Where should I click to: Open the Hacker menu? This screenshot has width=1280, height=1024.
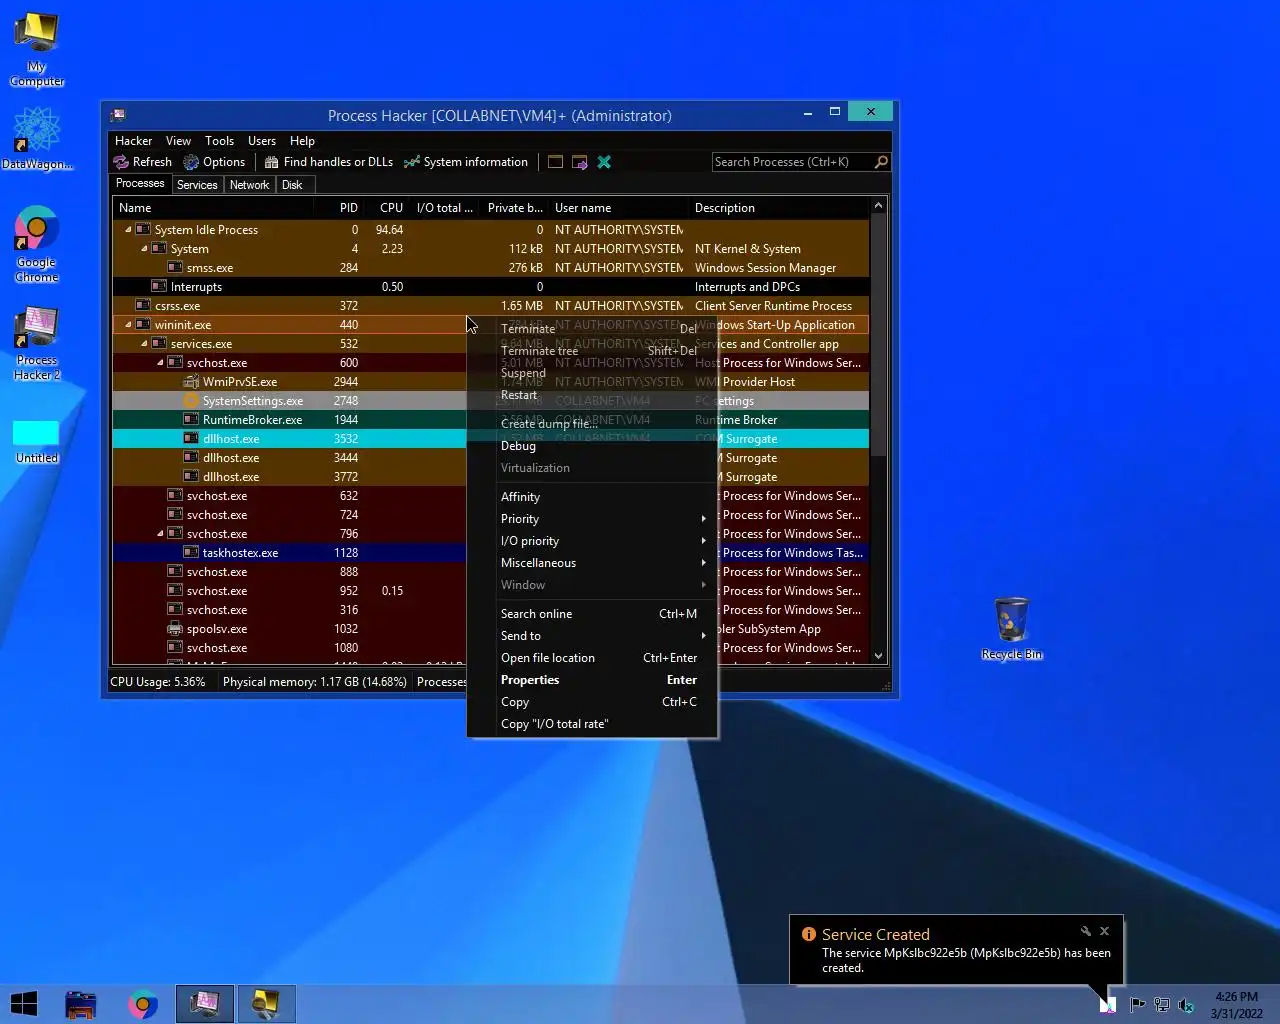pyautogui.click(x=133, y=141)
